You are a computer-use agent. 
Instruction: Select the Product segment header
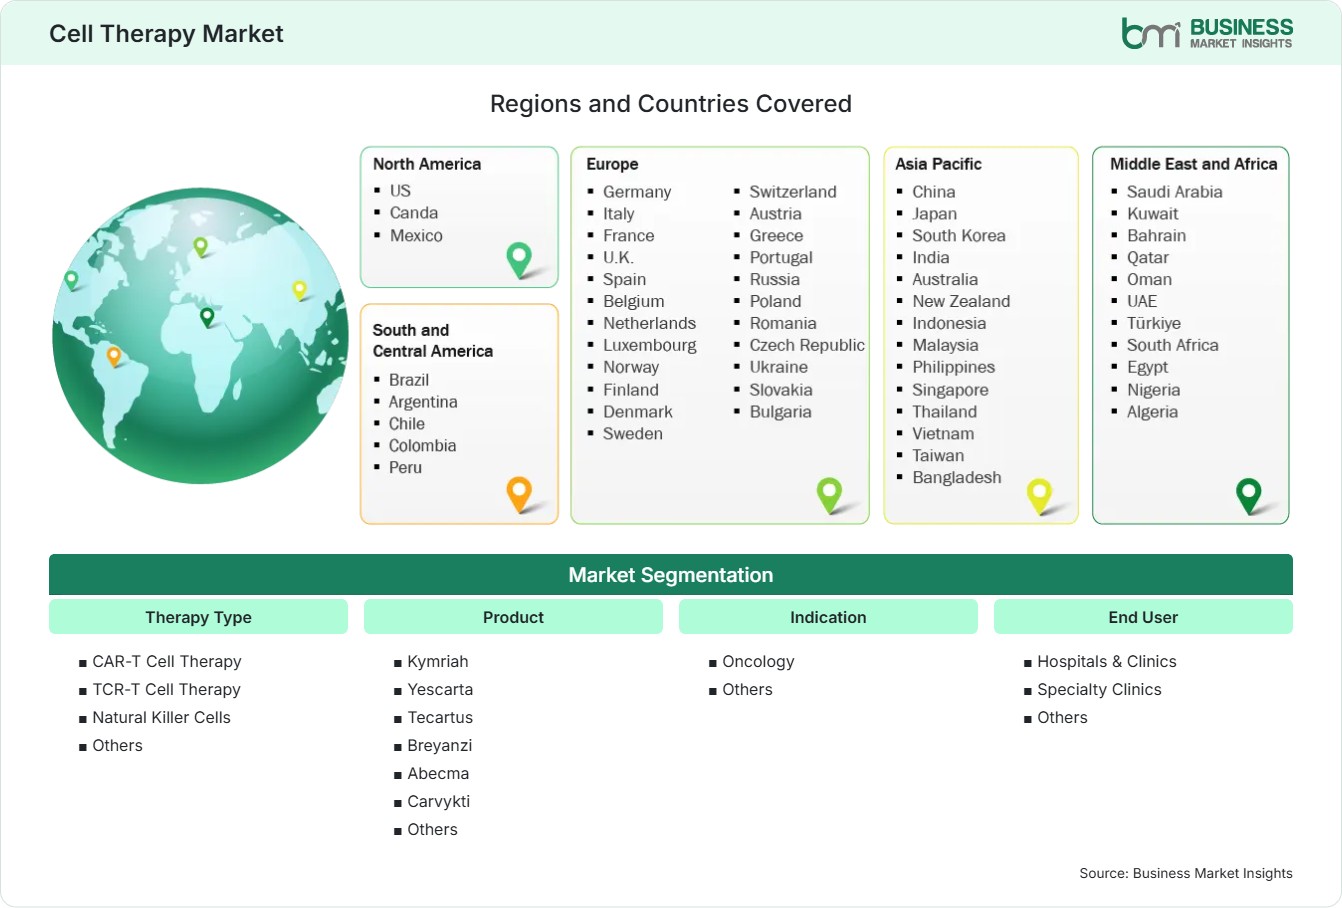pyautogui.click(x=513, y=617)
